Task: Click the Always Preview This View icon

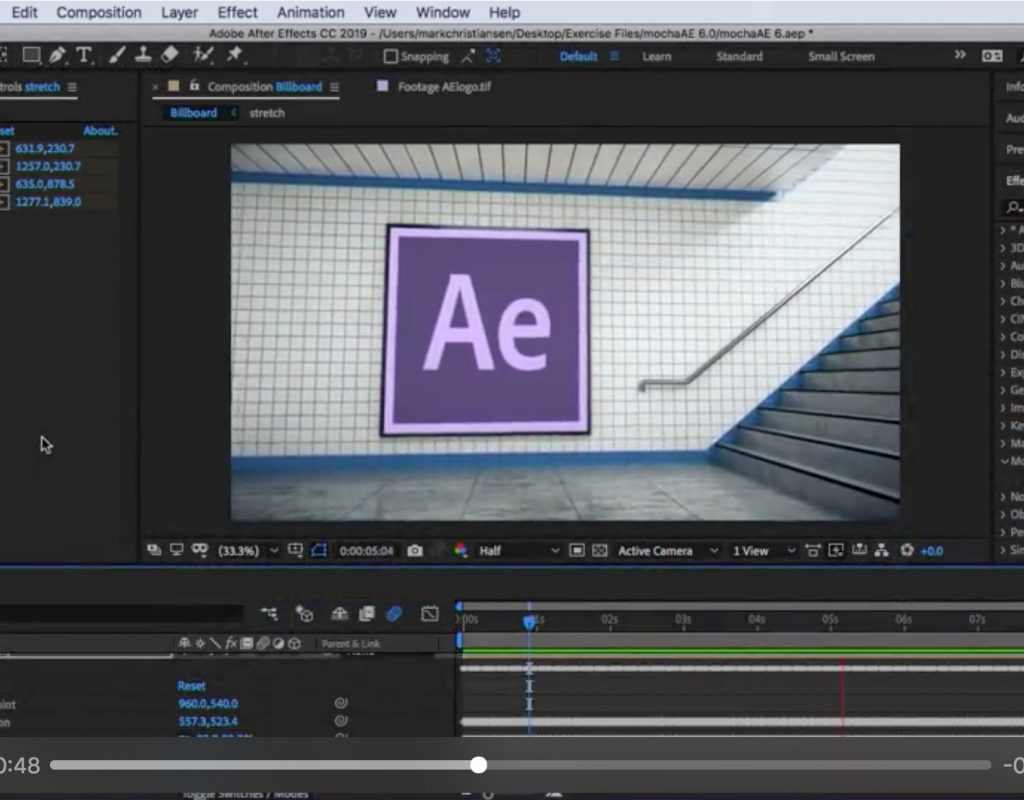Action: (153, 550)
